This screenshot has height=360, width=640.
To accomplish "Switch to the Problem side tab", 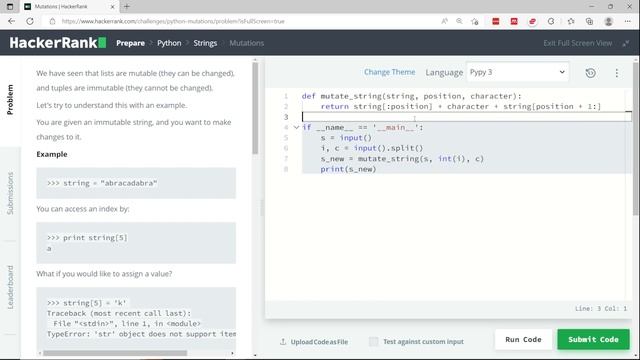I will tap(10, 100).
